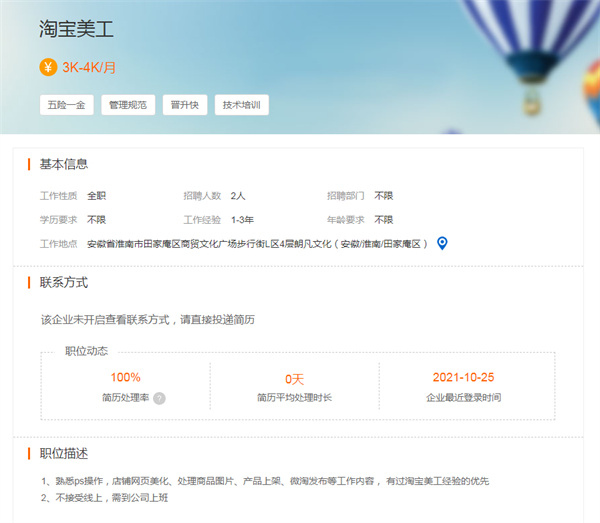Click the 招聘人数 value 2人
600x523 pixels.
click(238, 196)
